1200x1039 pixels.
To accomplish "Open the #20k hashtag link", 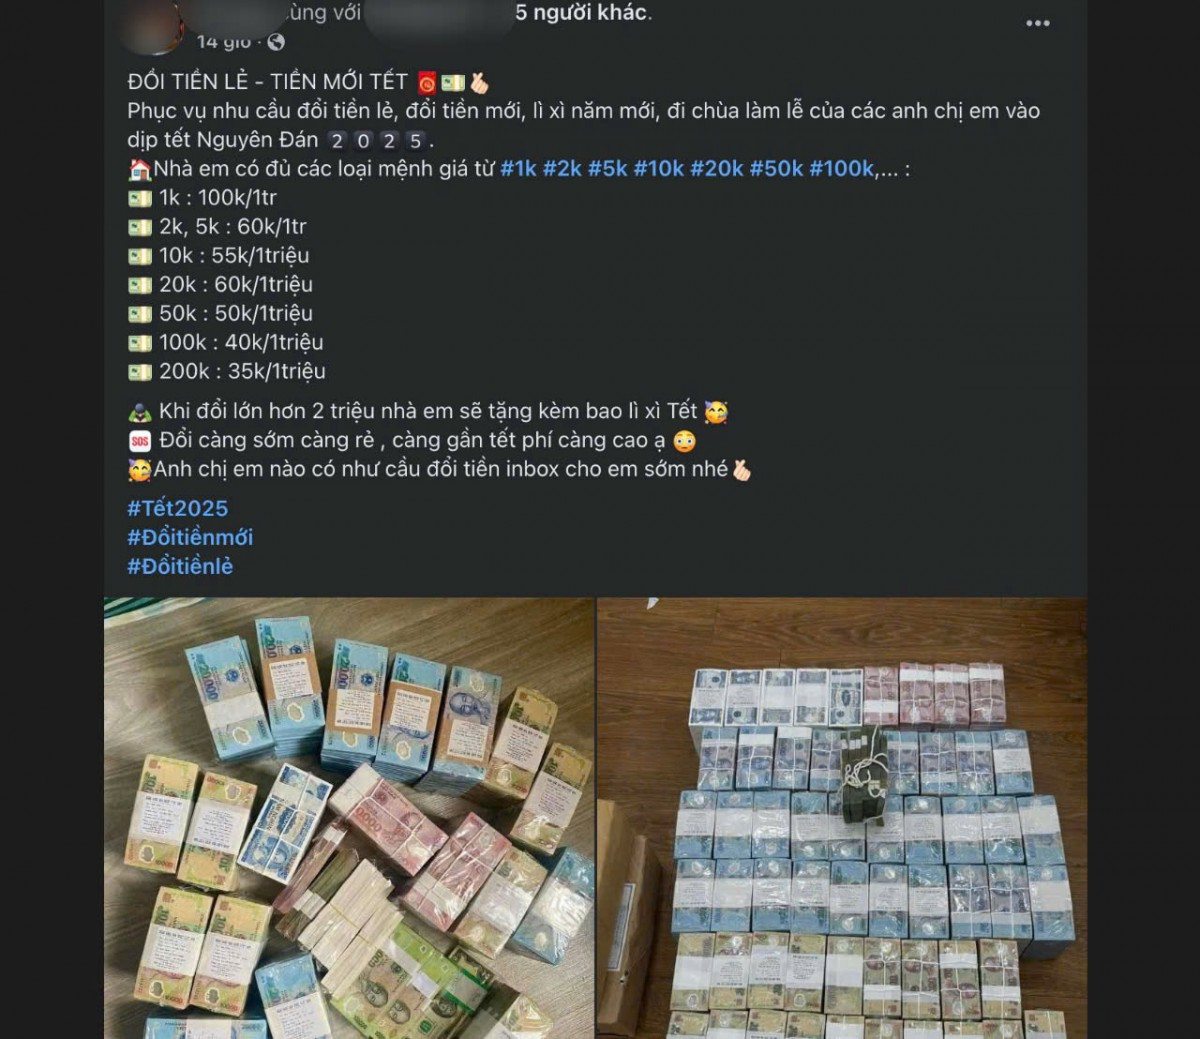I will pyautogui.click(x=717, y=169).
